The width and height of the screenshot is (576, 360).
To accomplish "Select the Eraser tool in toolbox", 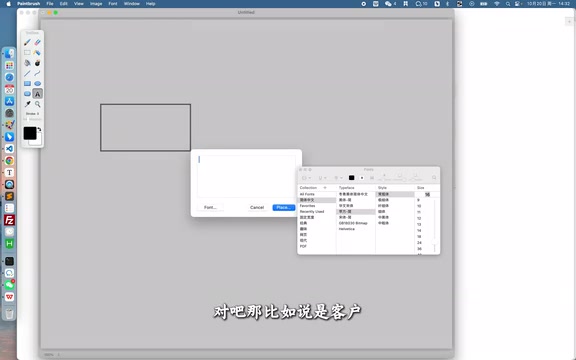I will 37,43.
